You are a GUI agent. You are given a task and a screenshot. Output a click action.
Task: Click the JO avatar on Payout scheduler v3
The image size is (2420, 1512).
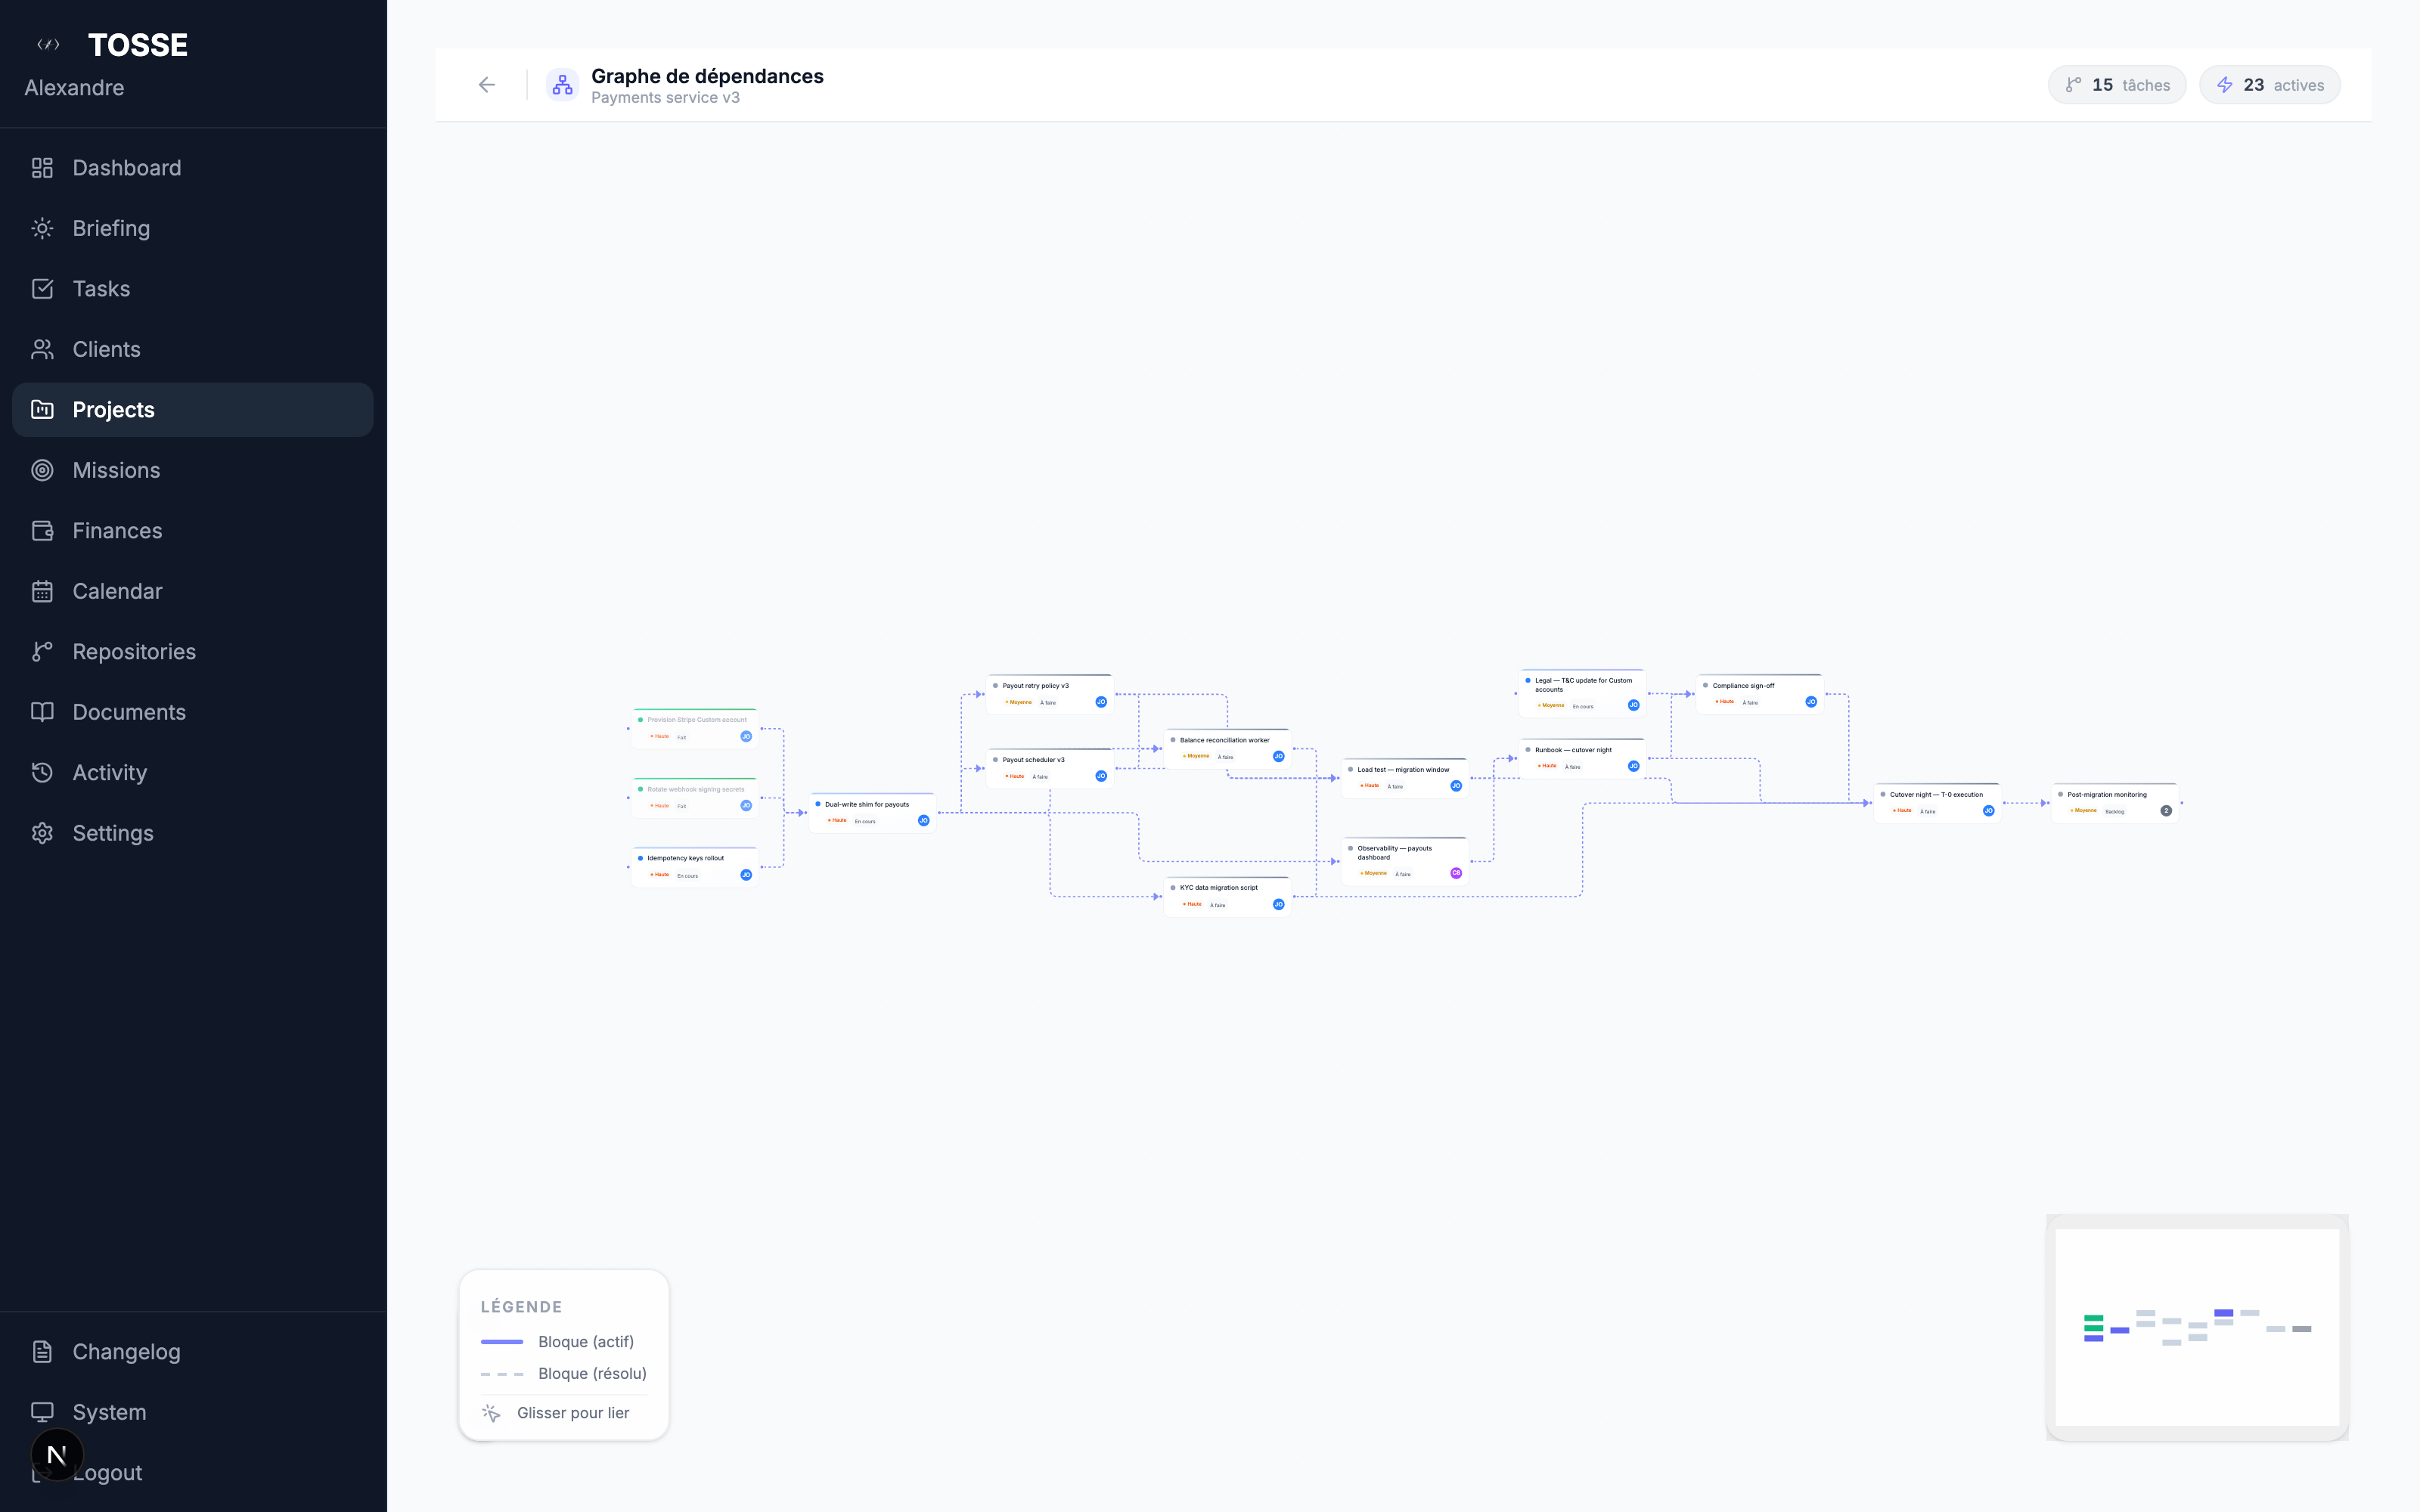tap(1100, 775)
